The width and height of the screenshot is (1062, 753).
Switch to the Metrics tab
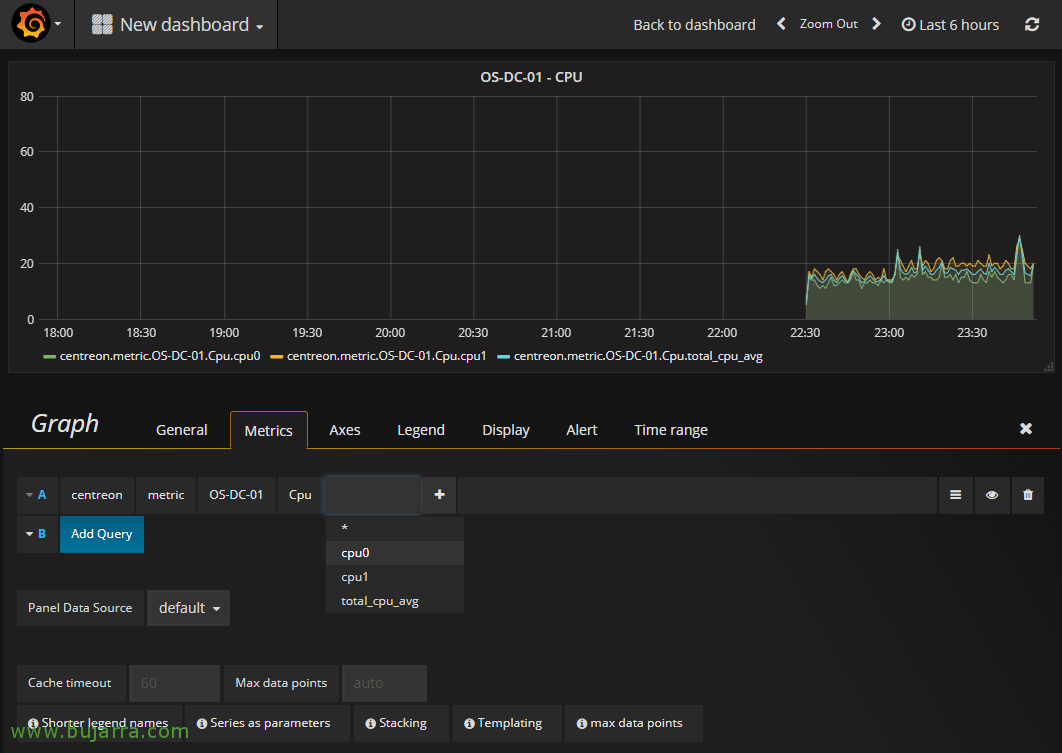268,430
